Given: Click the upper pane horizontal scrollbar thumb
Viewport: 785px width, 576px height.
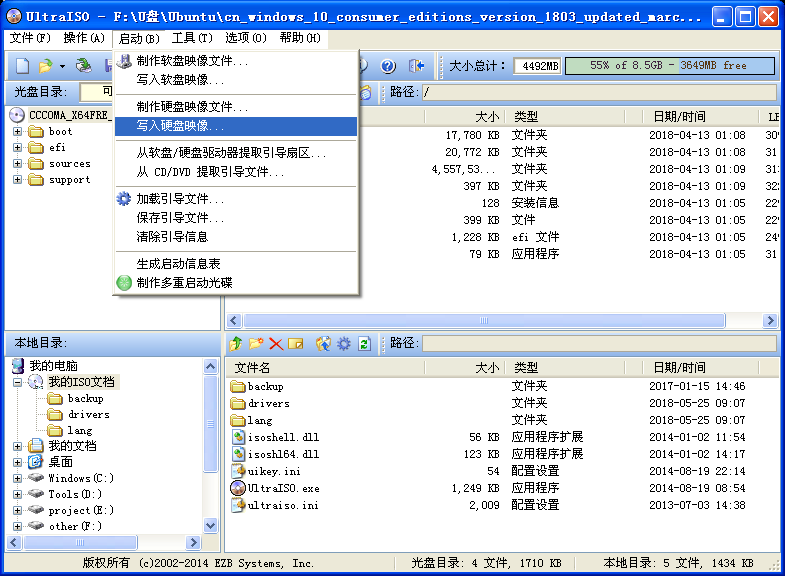Looking at the screenshot, I should click(484, 320).
